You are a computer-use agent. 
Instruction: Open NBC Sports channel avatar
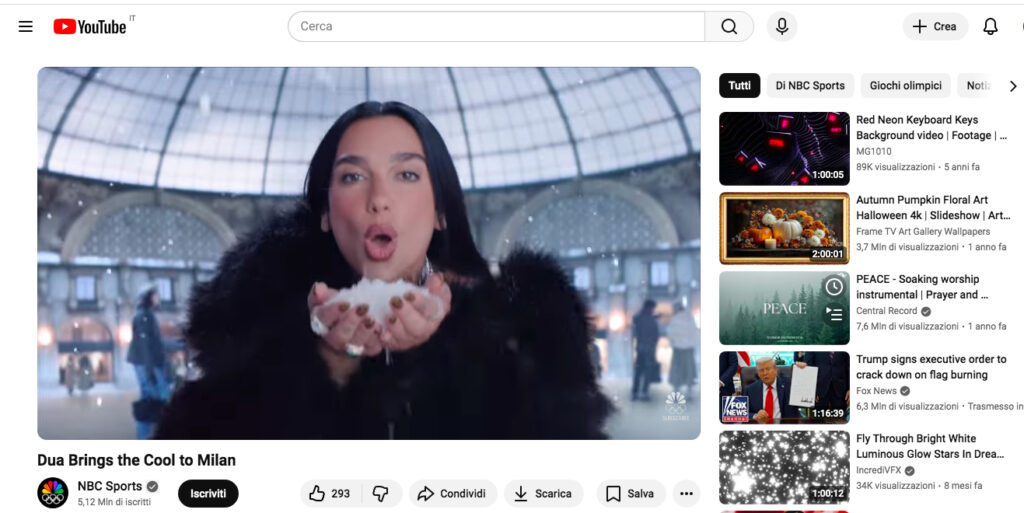click(53, 493)
